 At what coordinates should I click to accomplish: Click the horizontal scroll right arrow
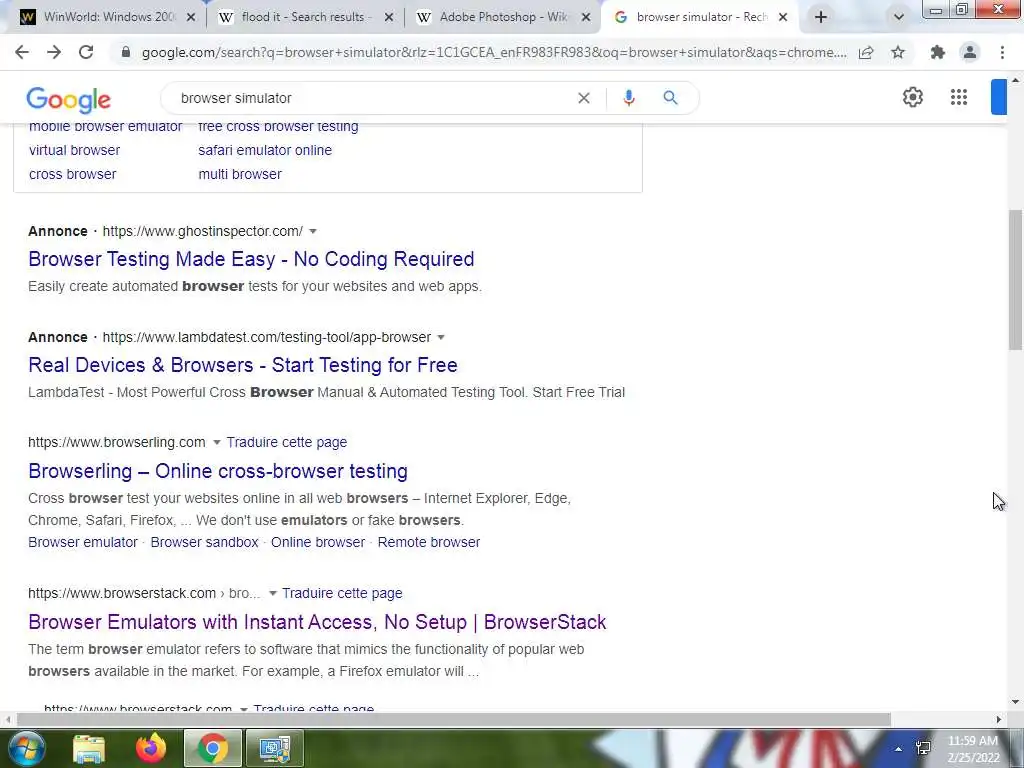(x=999, y=719)
